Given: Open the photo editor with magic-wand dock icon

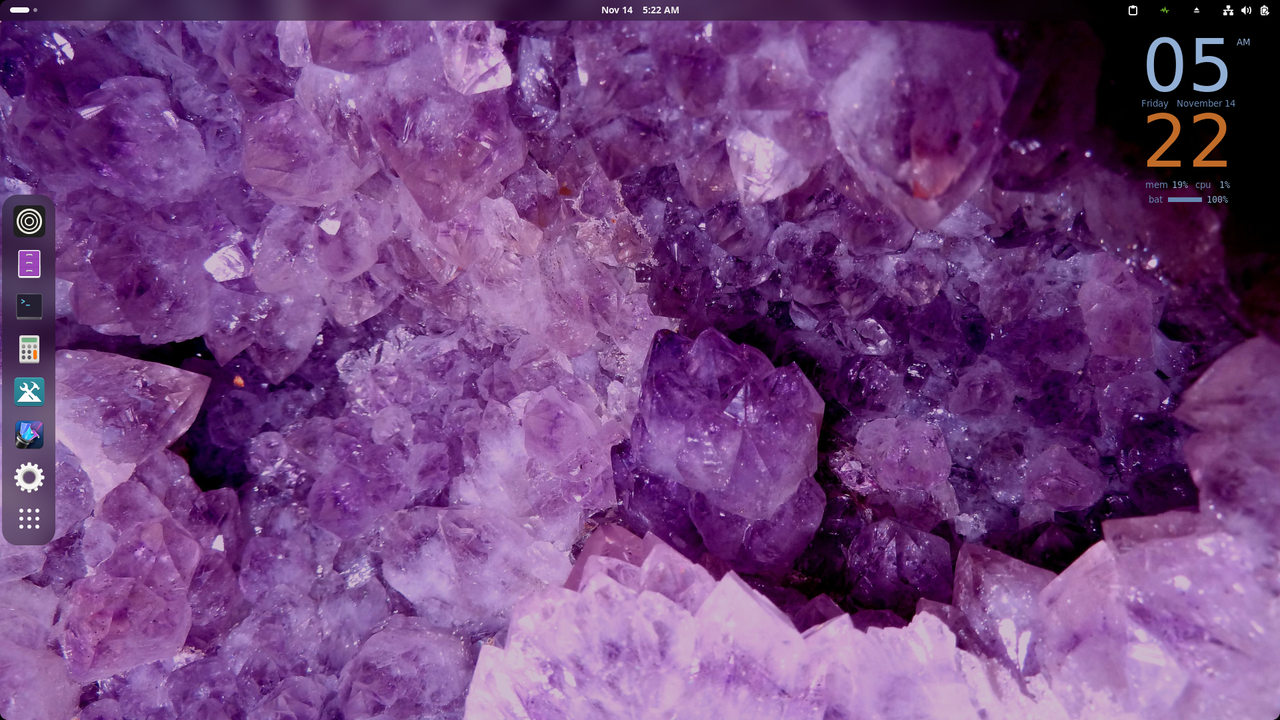Looking at the screenshot, I should (x=29, y=435).
